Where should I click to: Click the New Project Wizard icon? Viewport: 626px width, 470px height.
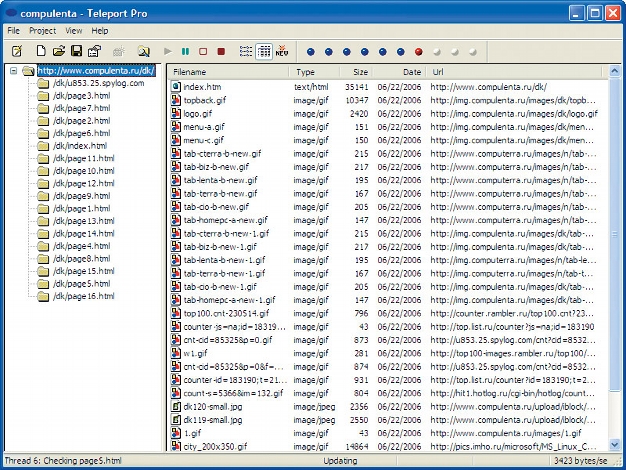point(15,50)
